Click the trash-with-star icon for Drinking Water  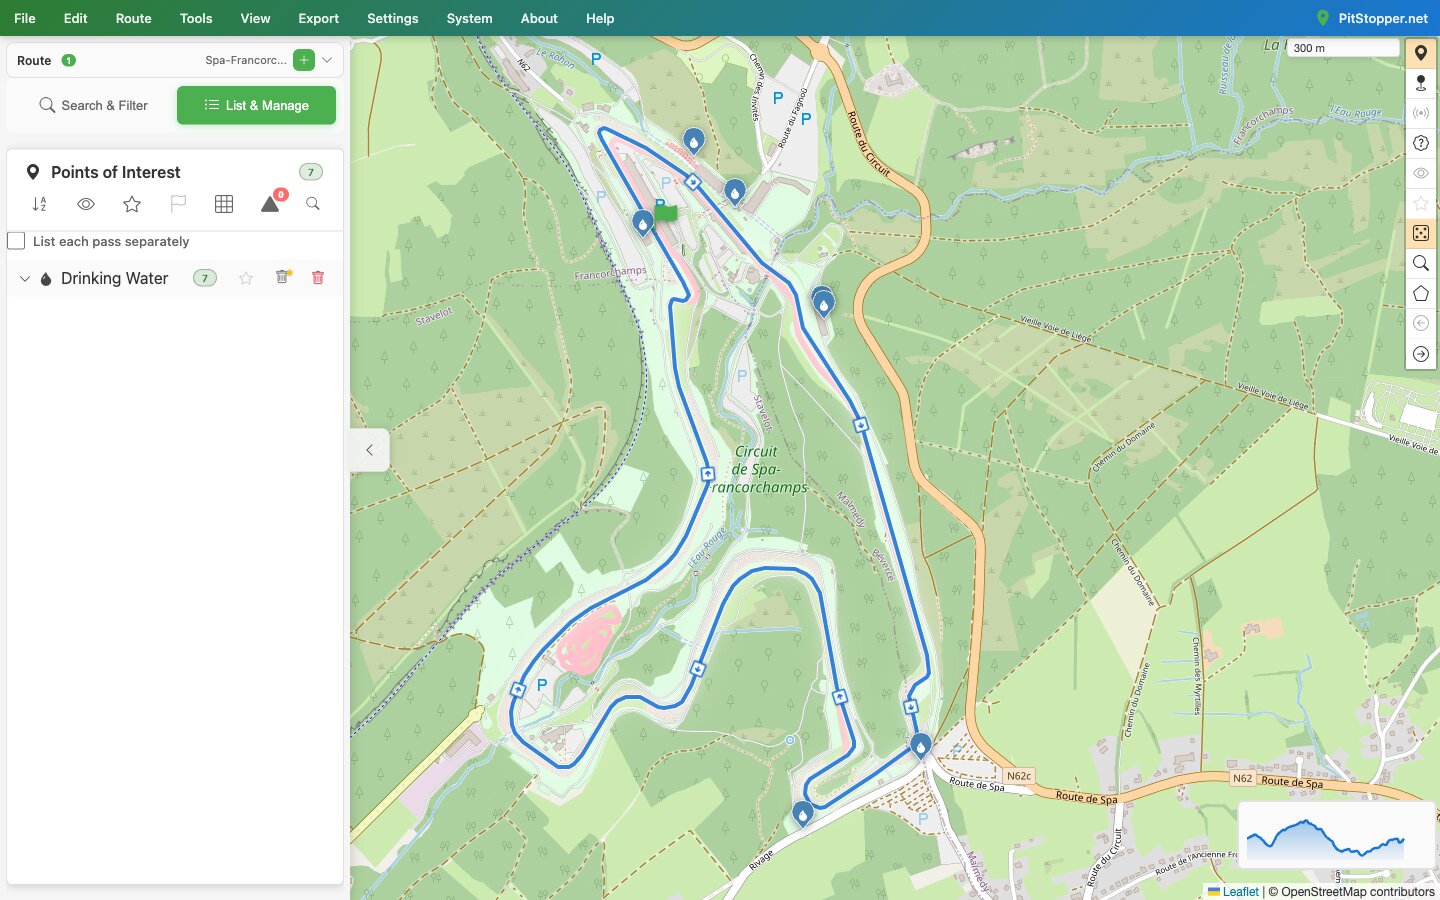(x=283, y=277)
